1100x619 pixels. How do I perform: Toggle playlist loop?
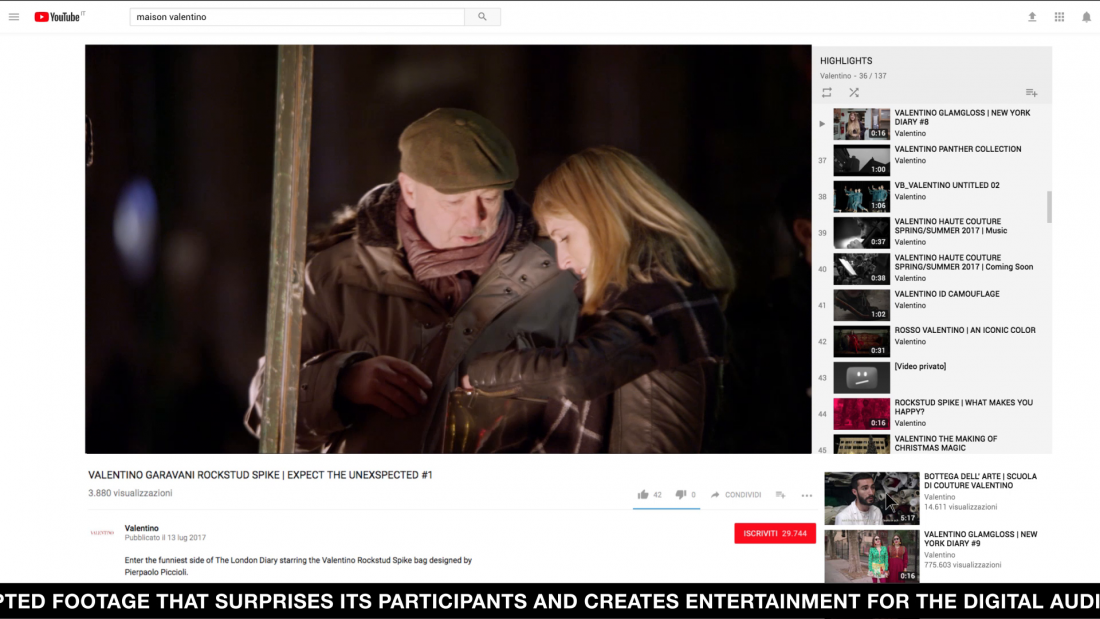(x=827, y=93)
